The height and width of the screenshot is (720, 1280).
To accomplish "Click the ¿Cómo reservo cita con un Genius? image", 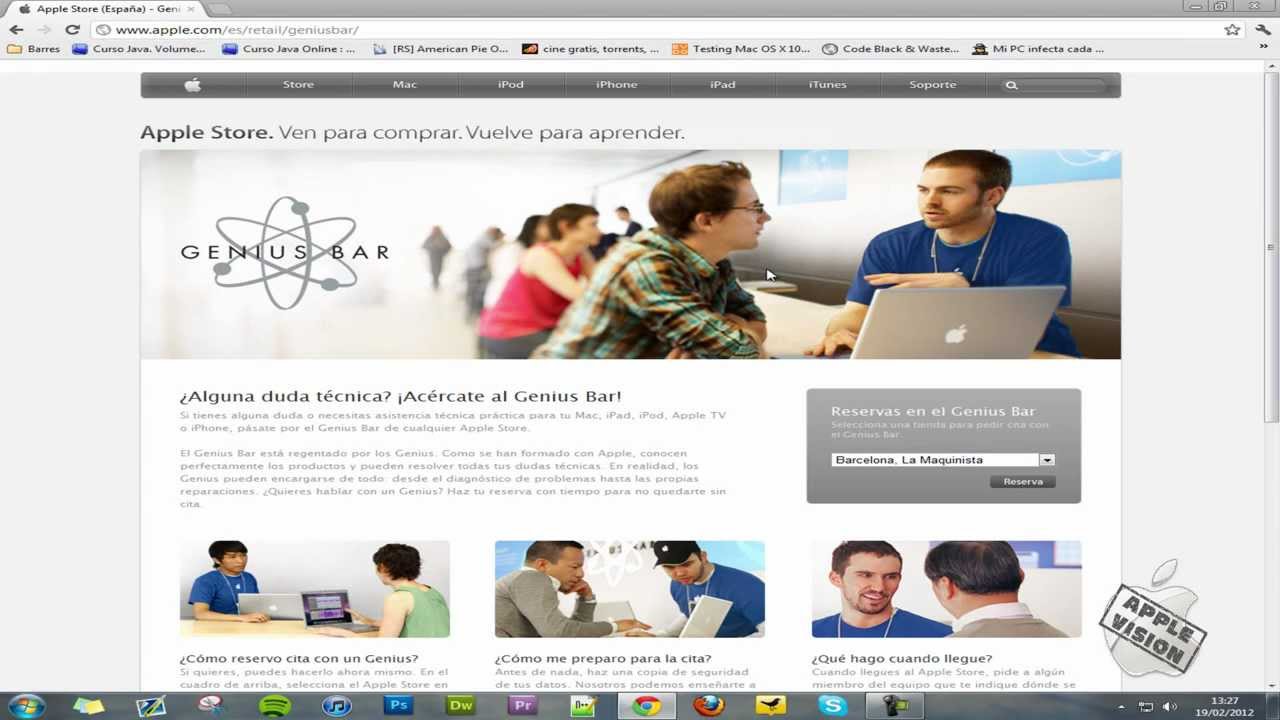I will tap(314, 589).
